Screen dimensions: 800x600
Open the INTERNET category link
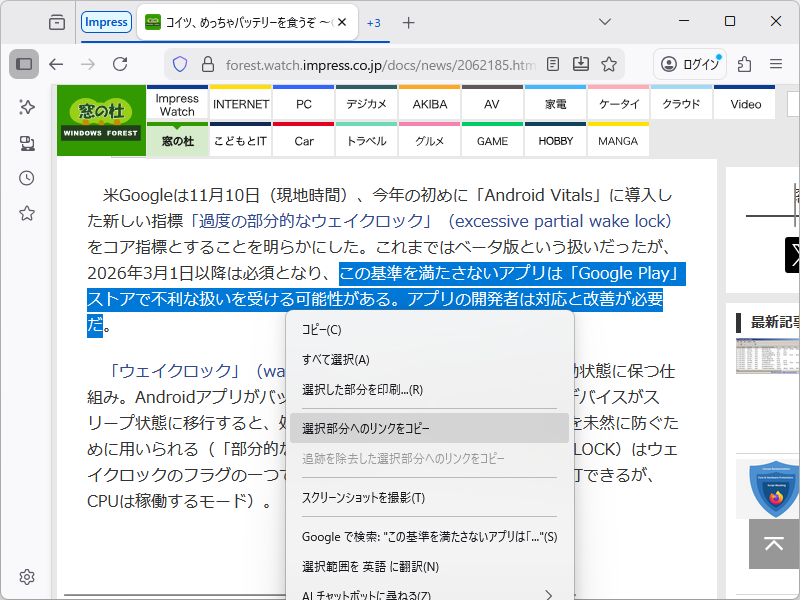[x=240, y=102]
